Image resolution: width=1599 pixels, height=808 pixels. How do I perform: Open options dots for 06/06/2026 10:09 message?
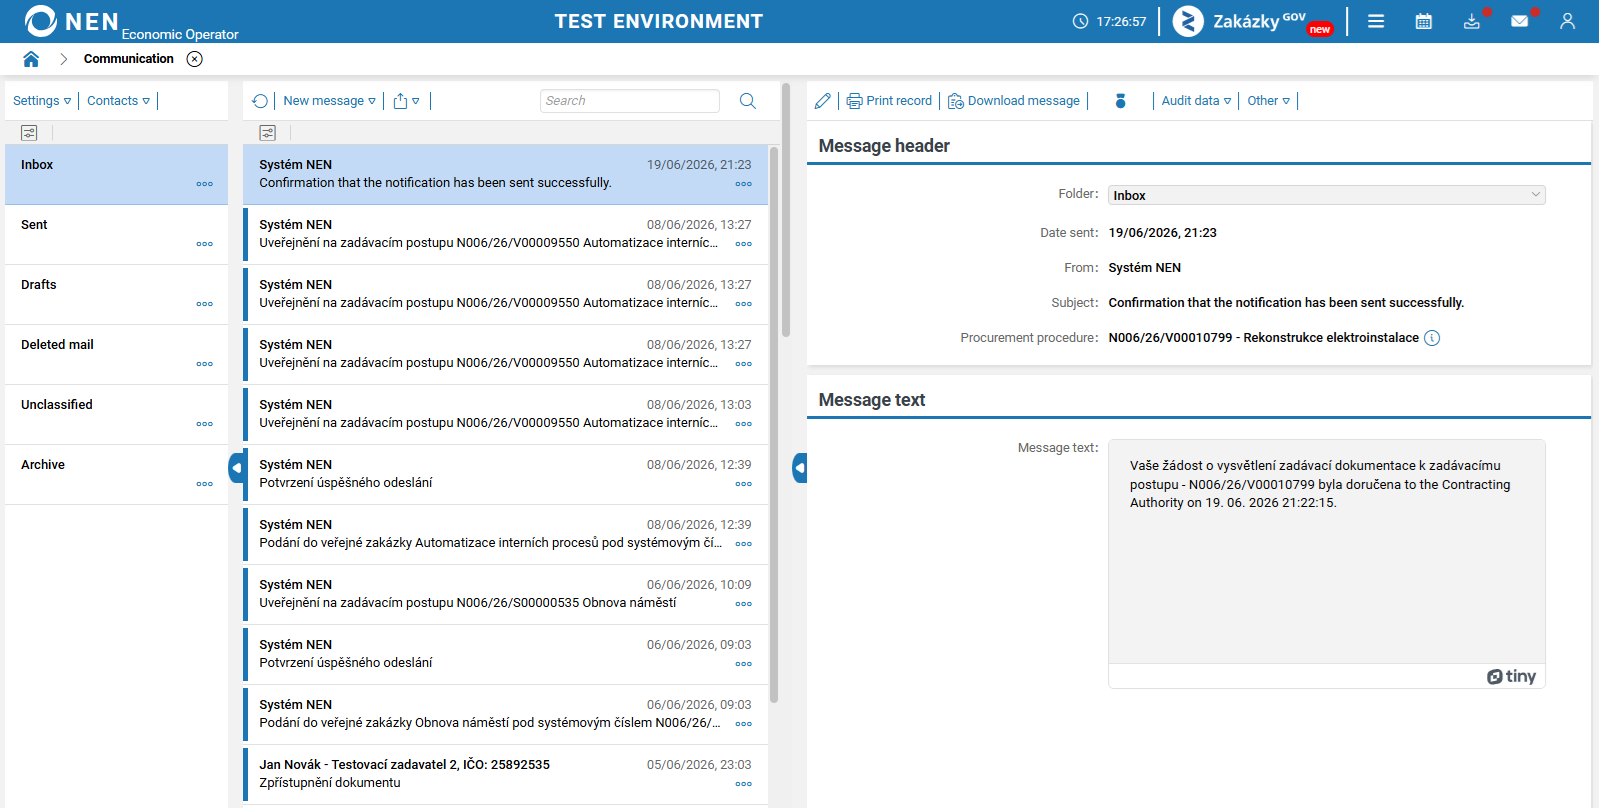pyautogui.click(x=744, y=604)
